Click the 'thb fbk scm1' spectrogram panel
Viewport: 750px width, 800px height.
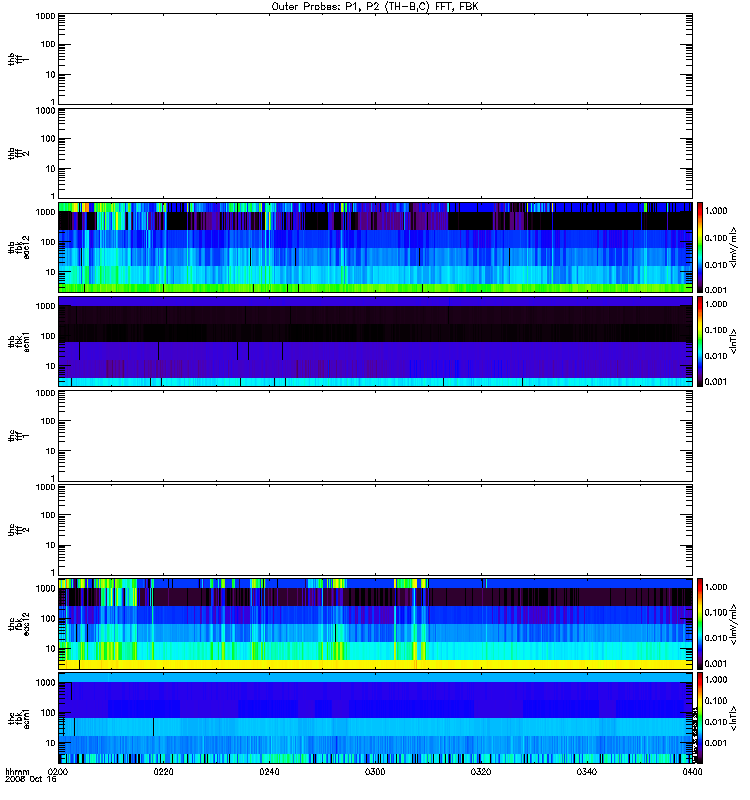click(x=376, y=341)
